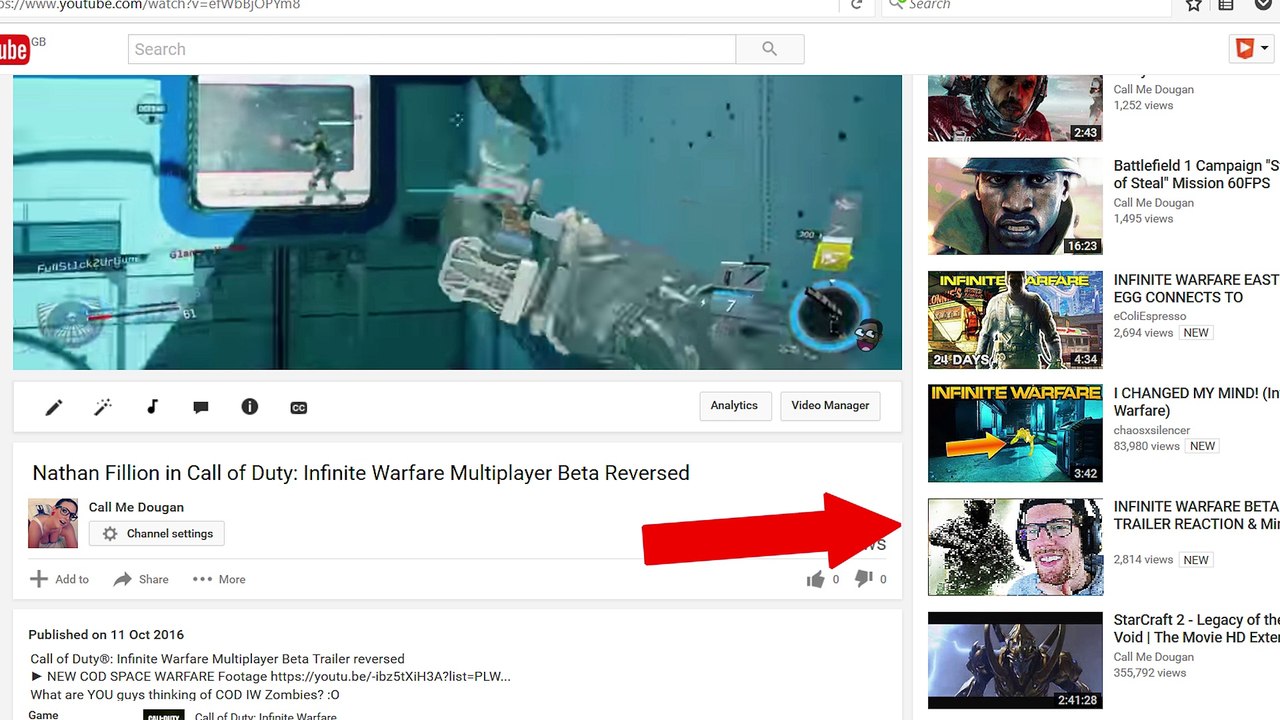Click eColiEspresso channel name
The width and height of the screenshot is (1280, 720).
pos(1150,316)
